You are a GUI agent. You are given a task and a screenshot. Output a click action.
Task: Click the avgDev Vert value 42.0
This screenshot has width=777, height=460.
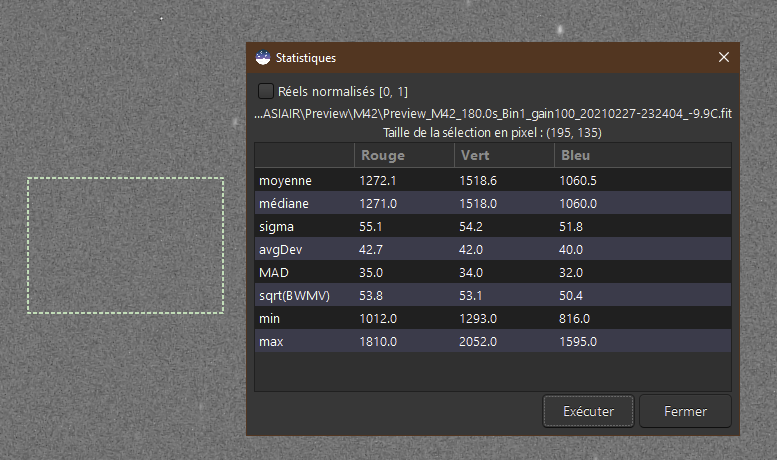tap(471, 249)
